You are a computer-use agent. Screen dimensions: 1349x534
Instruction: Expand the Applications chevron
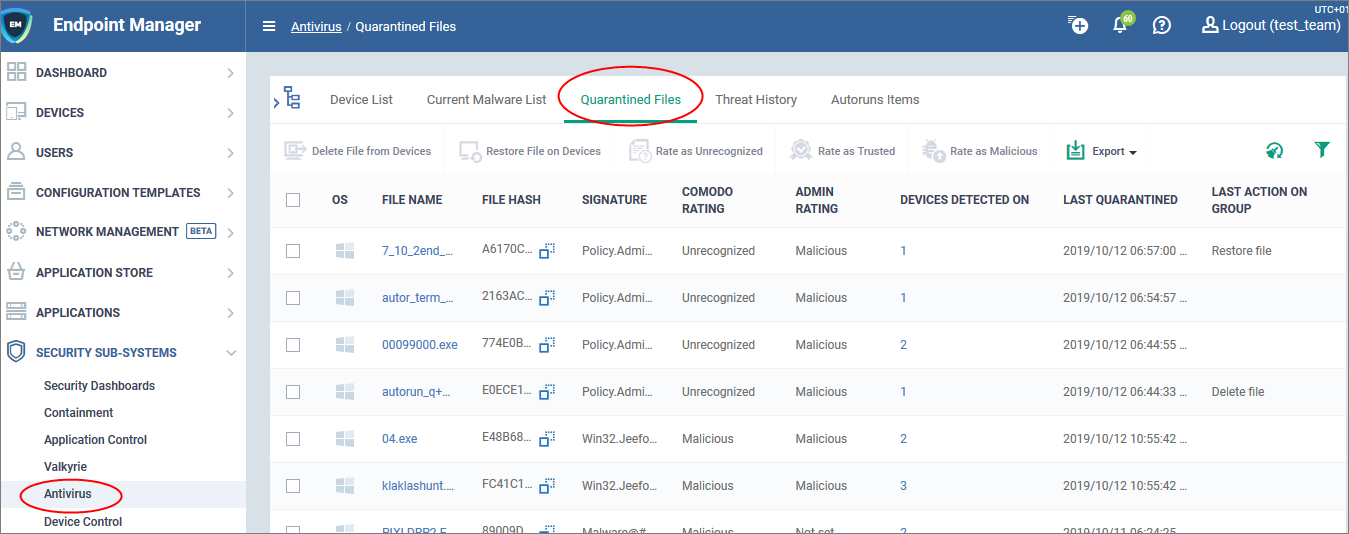click(x=230, y=313)
